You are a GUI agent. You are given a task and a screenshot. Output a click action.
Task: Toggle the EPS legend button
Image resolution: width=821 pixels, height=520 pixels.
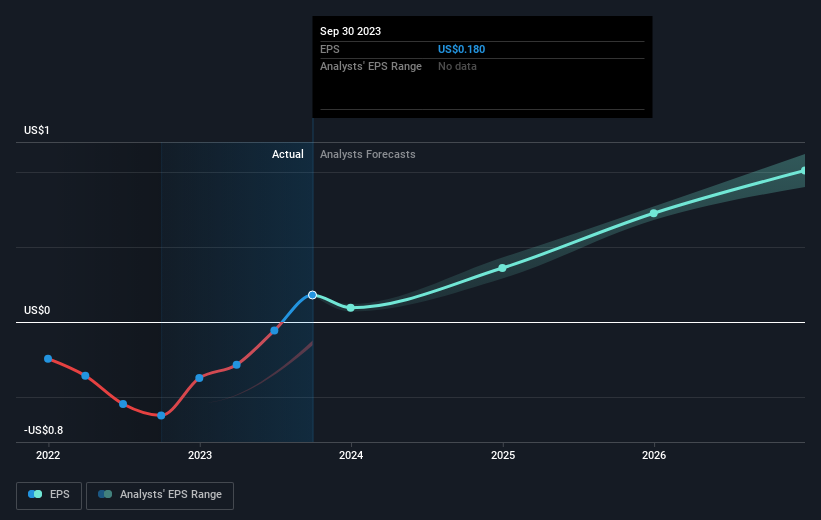pyautogui.click(x=49, y=495)
